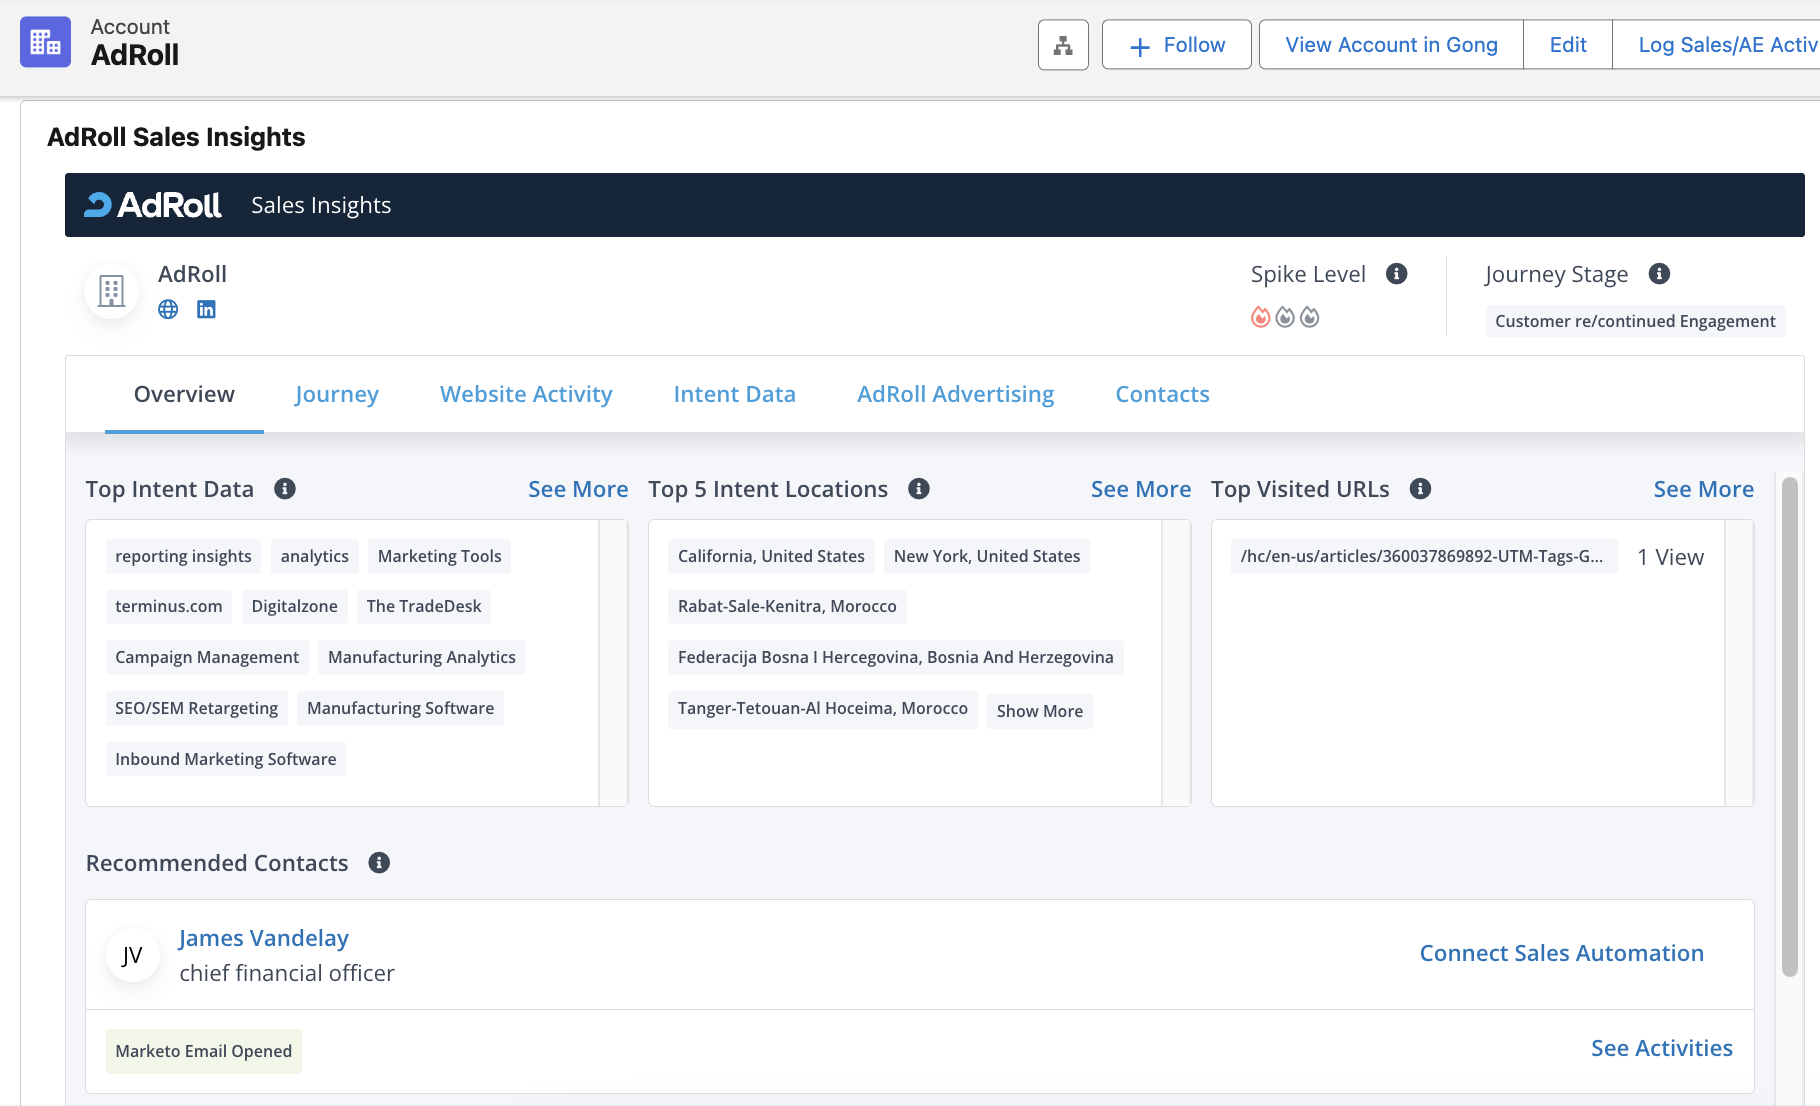Click the Recommended Contacts info icon

point(379,863)
